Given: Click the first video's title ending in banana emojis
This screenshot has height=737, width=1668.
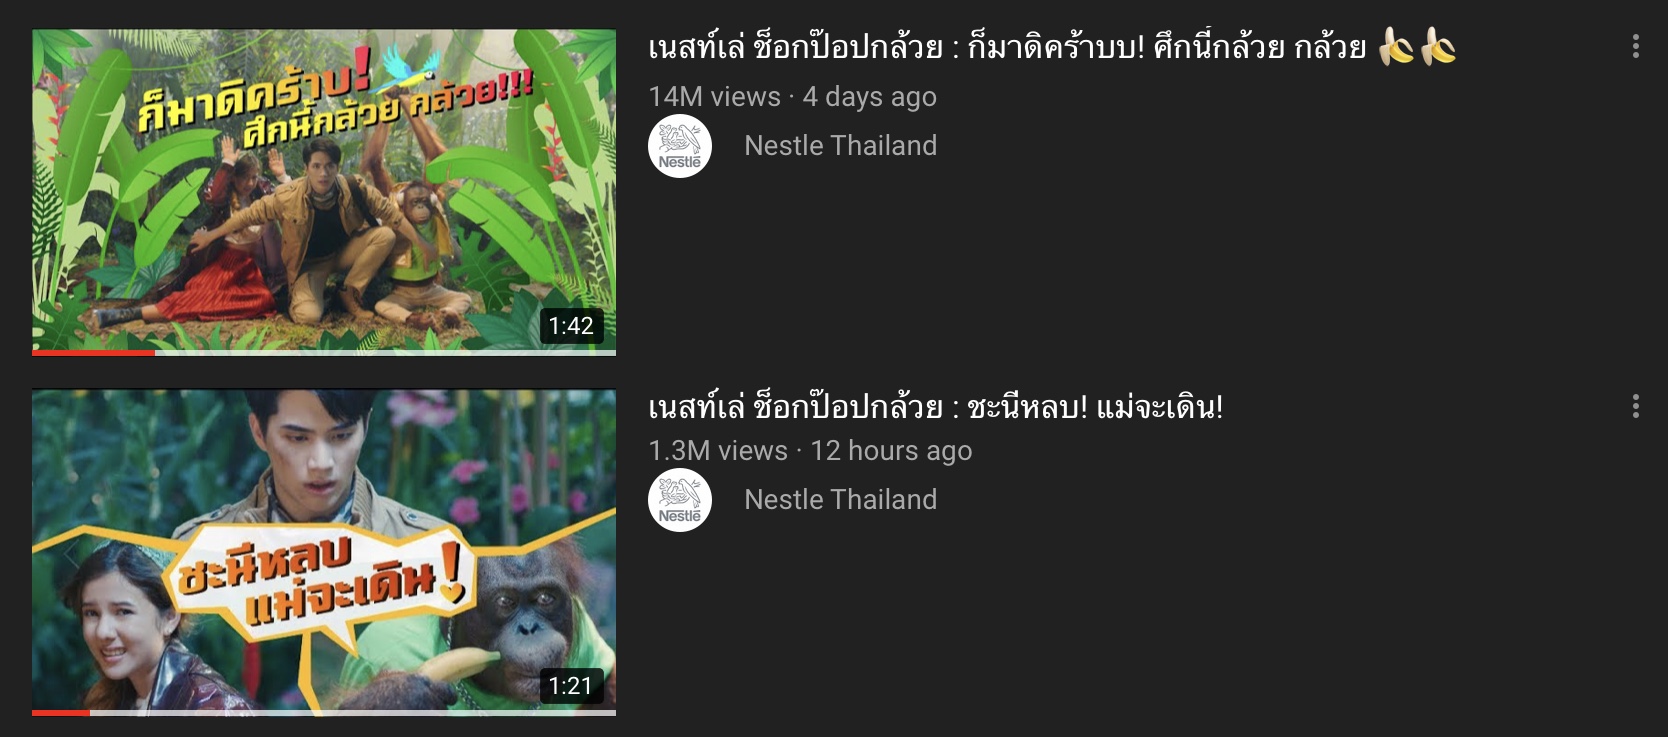Looking at the screenshot, I should point(1052,46).
